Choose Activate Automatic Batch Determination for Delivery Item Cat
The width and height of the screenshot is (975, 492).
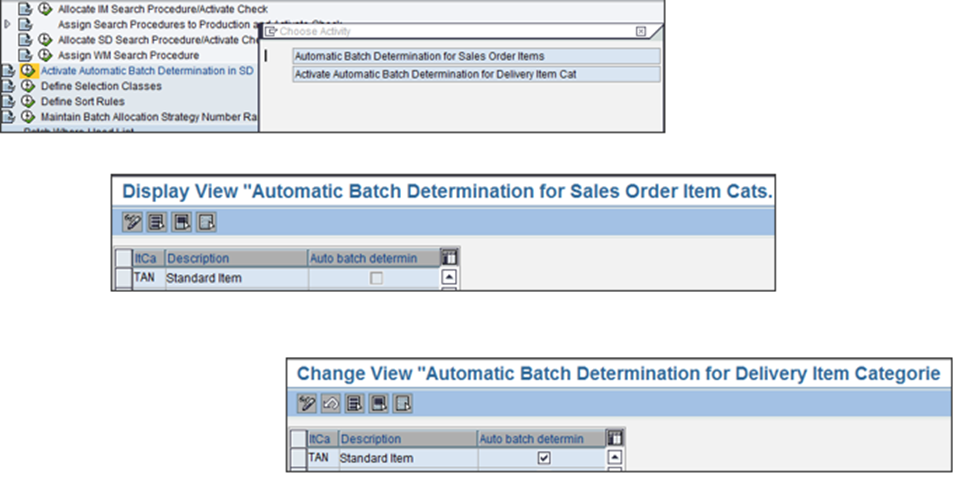click(x=476, y=74)
